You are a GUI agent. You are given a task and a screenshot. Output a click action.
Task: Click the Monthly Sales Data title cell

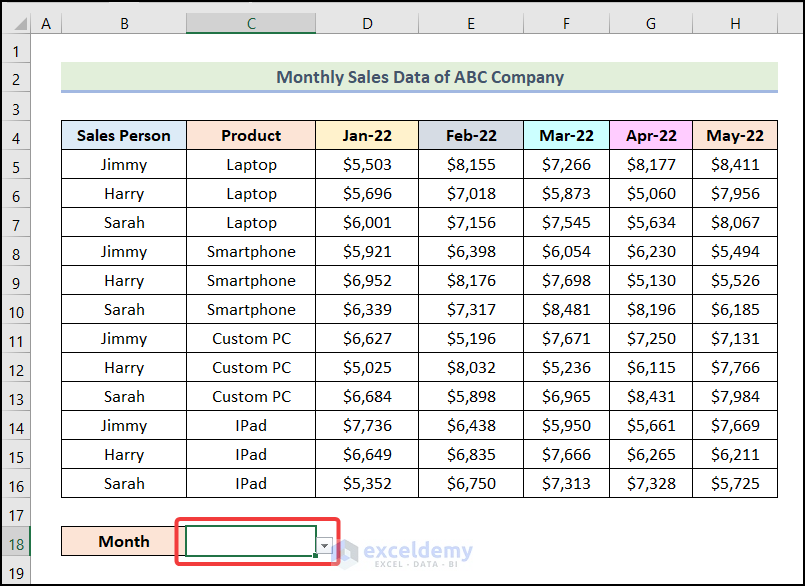click(x=419, y=77)
